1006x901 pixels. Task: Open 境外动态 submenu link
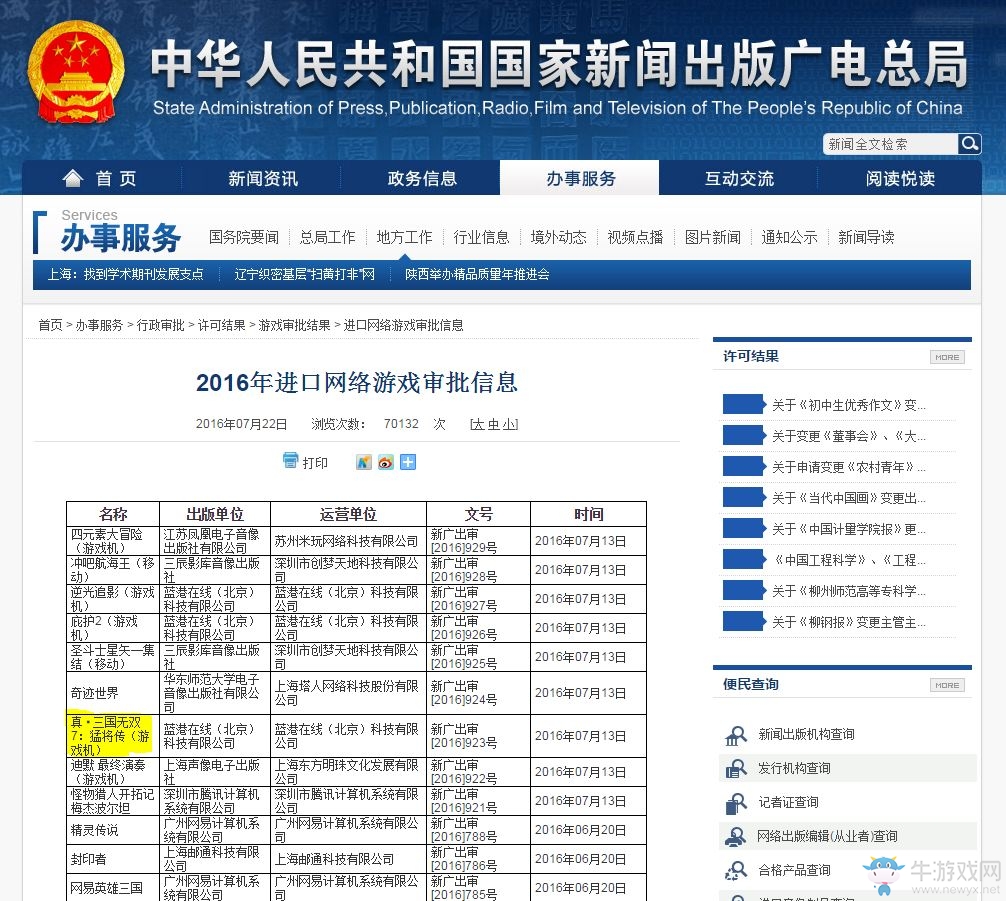(x=558, y=237)
